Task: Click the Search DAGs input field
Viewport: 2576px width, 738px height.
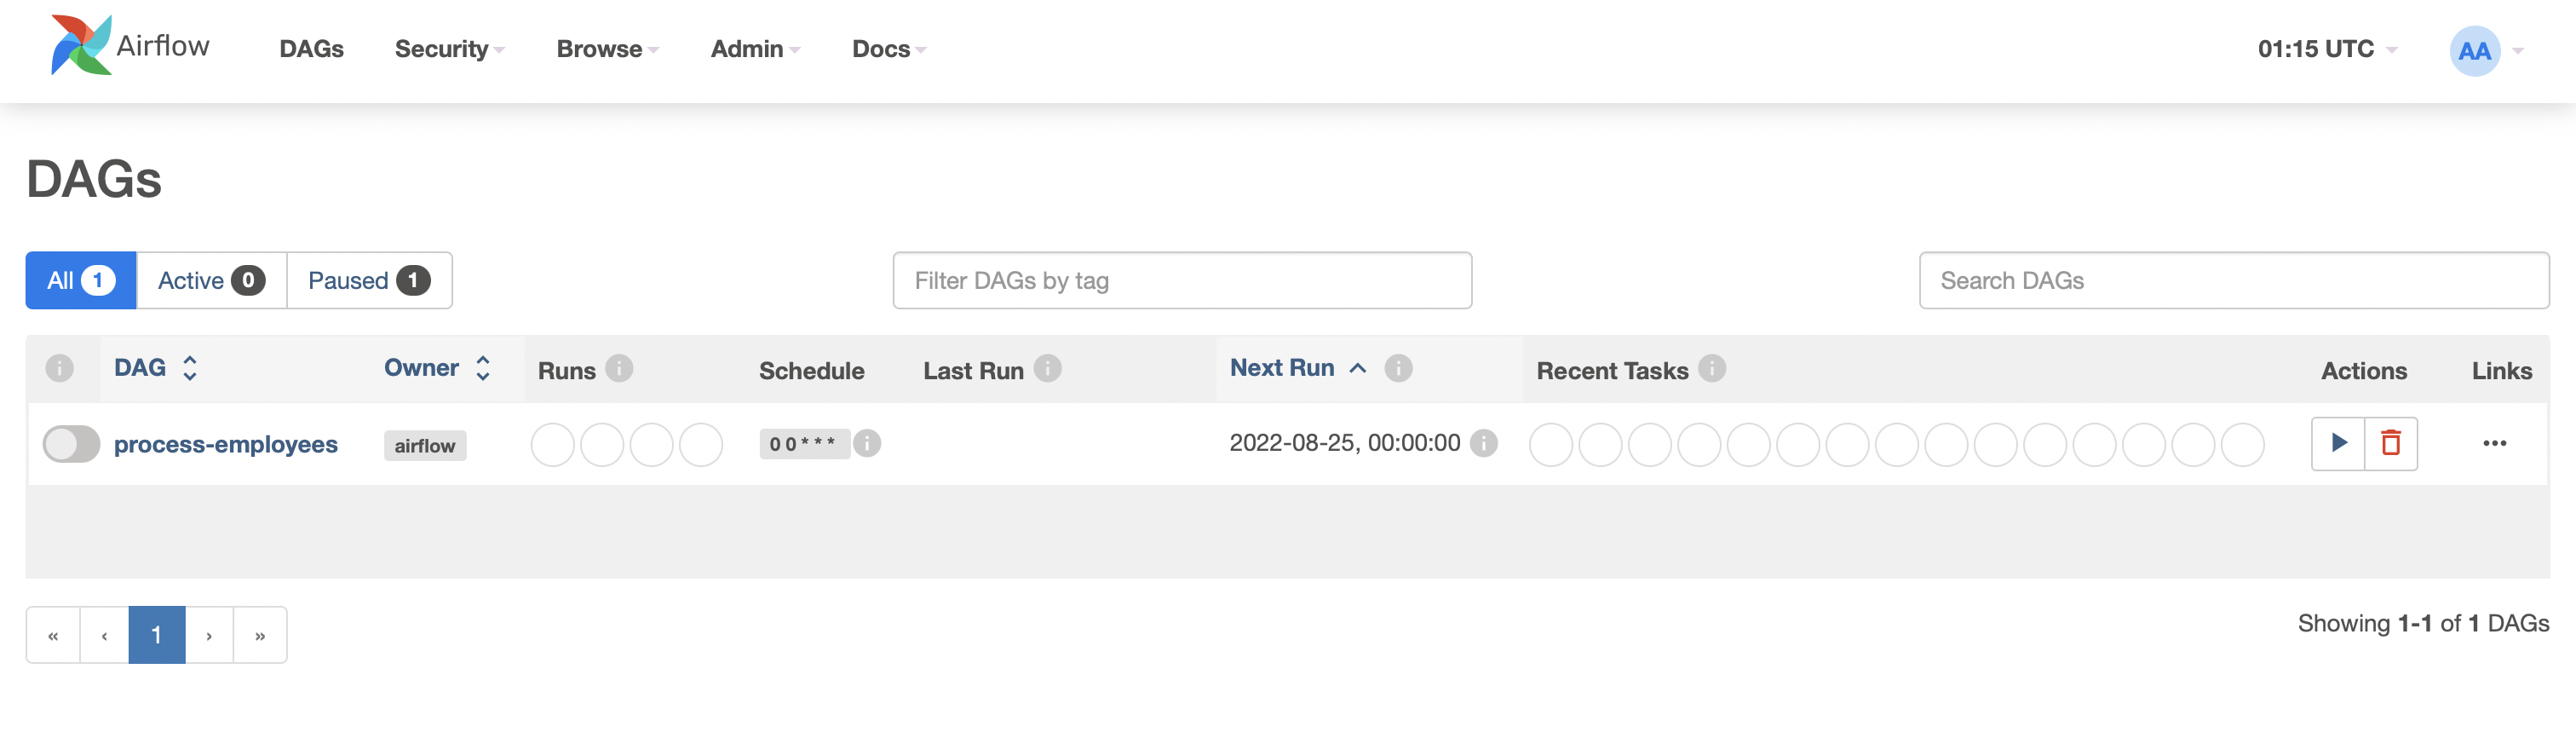Action: [2233, 281]
